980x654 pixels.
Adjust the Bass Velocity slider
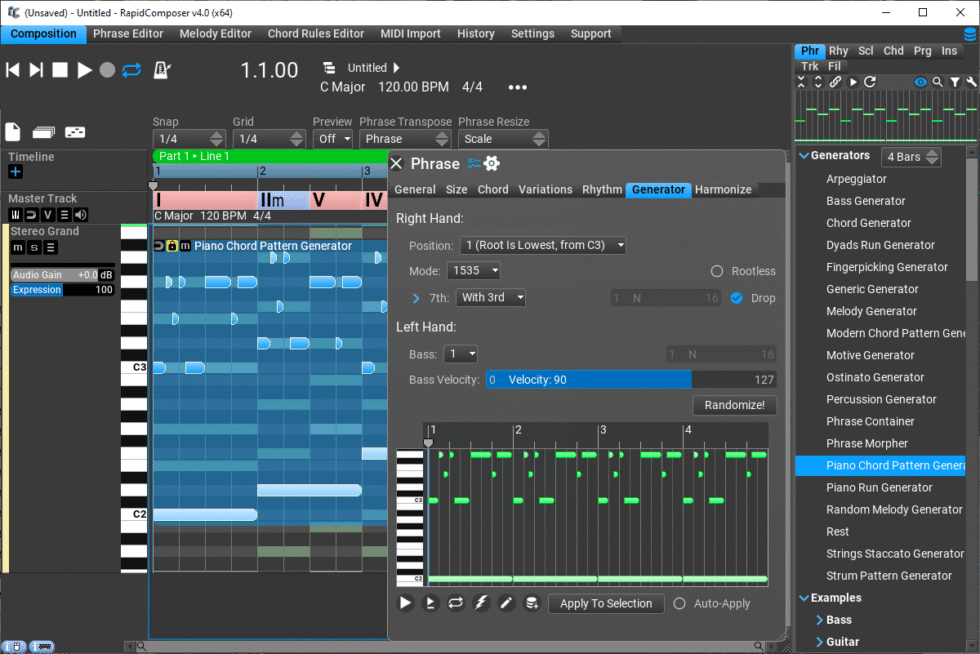click(x=588, y=380)
